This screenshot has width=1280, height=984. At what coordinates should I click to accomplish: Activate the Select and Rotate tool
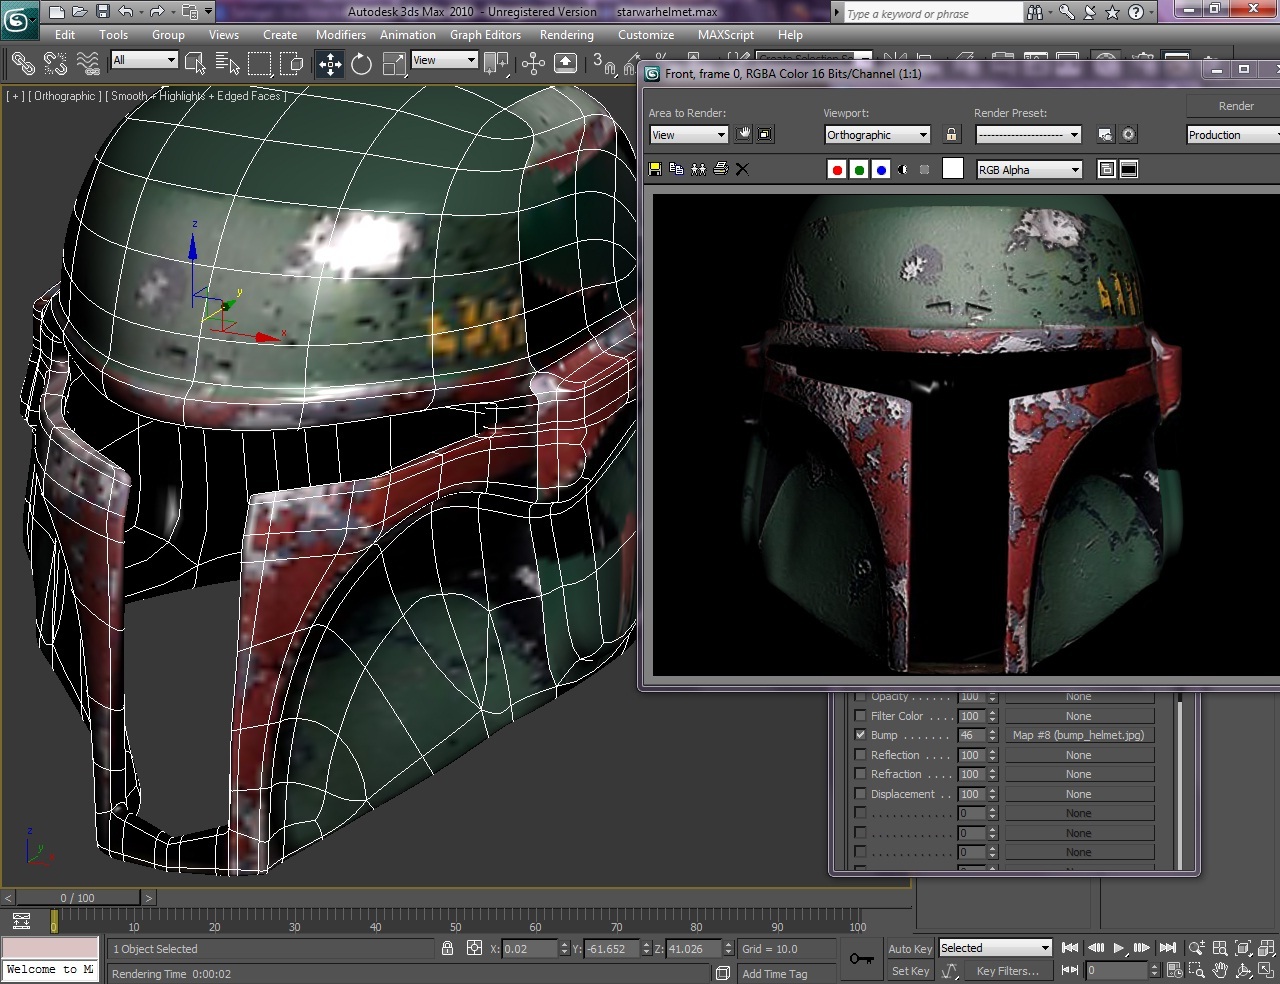(362, 65)
